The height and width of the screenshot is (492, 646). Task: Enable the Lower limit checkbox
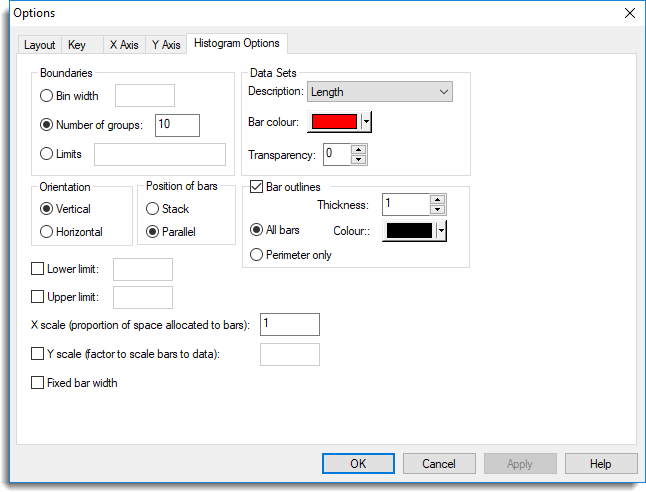[38, 269]
